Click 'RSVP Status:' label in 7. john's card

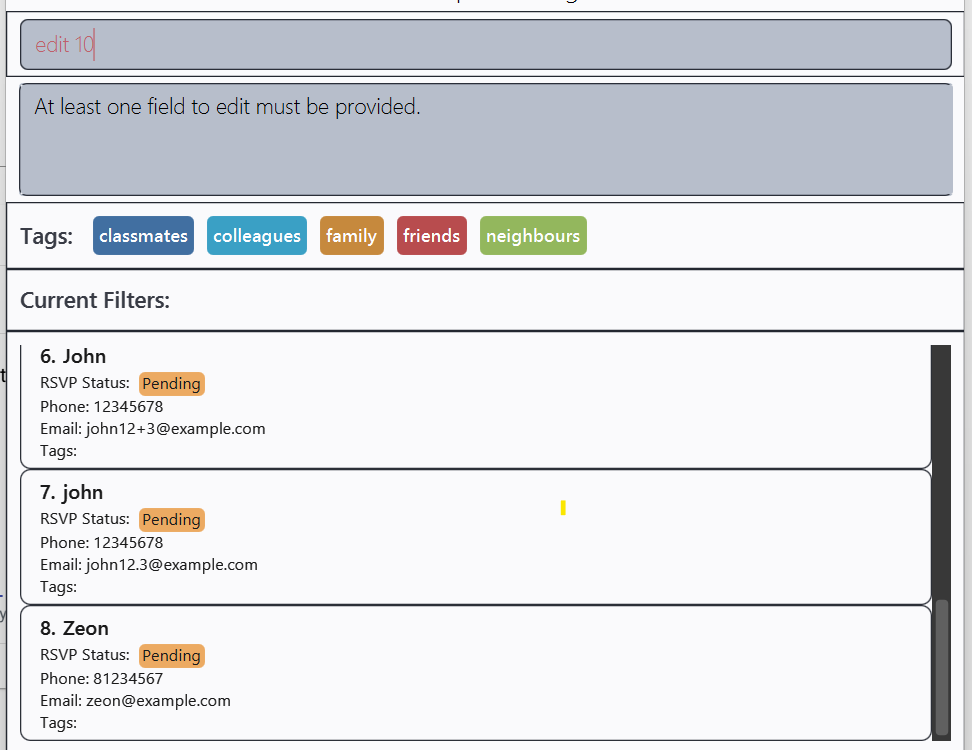pyautogui.click(x=85, y=519)
